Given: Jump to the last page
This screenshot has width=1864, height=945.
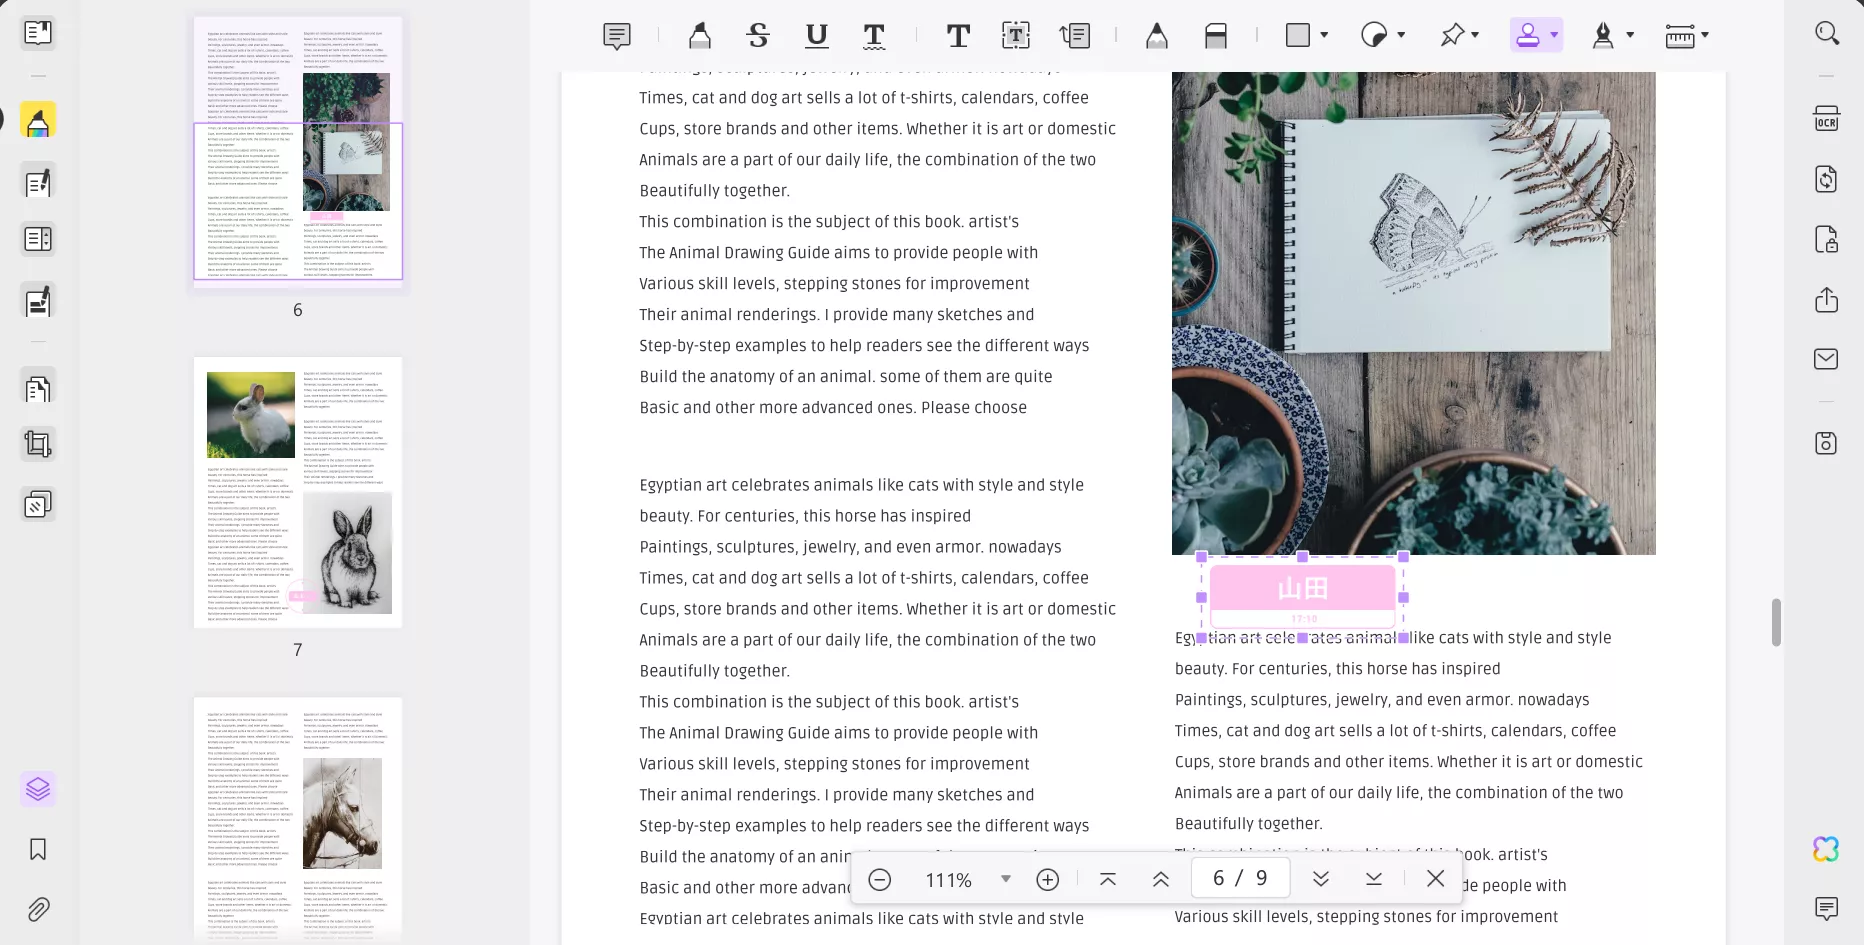Looking at the screenshot, I should (1373, 879).
